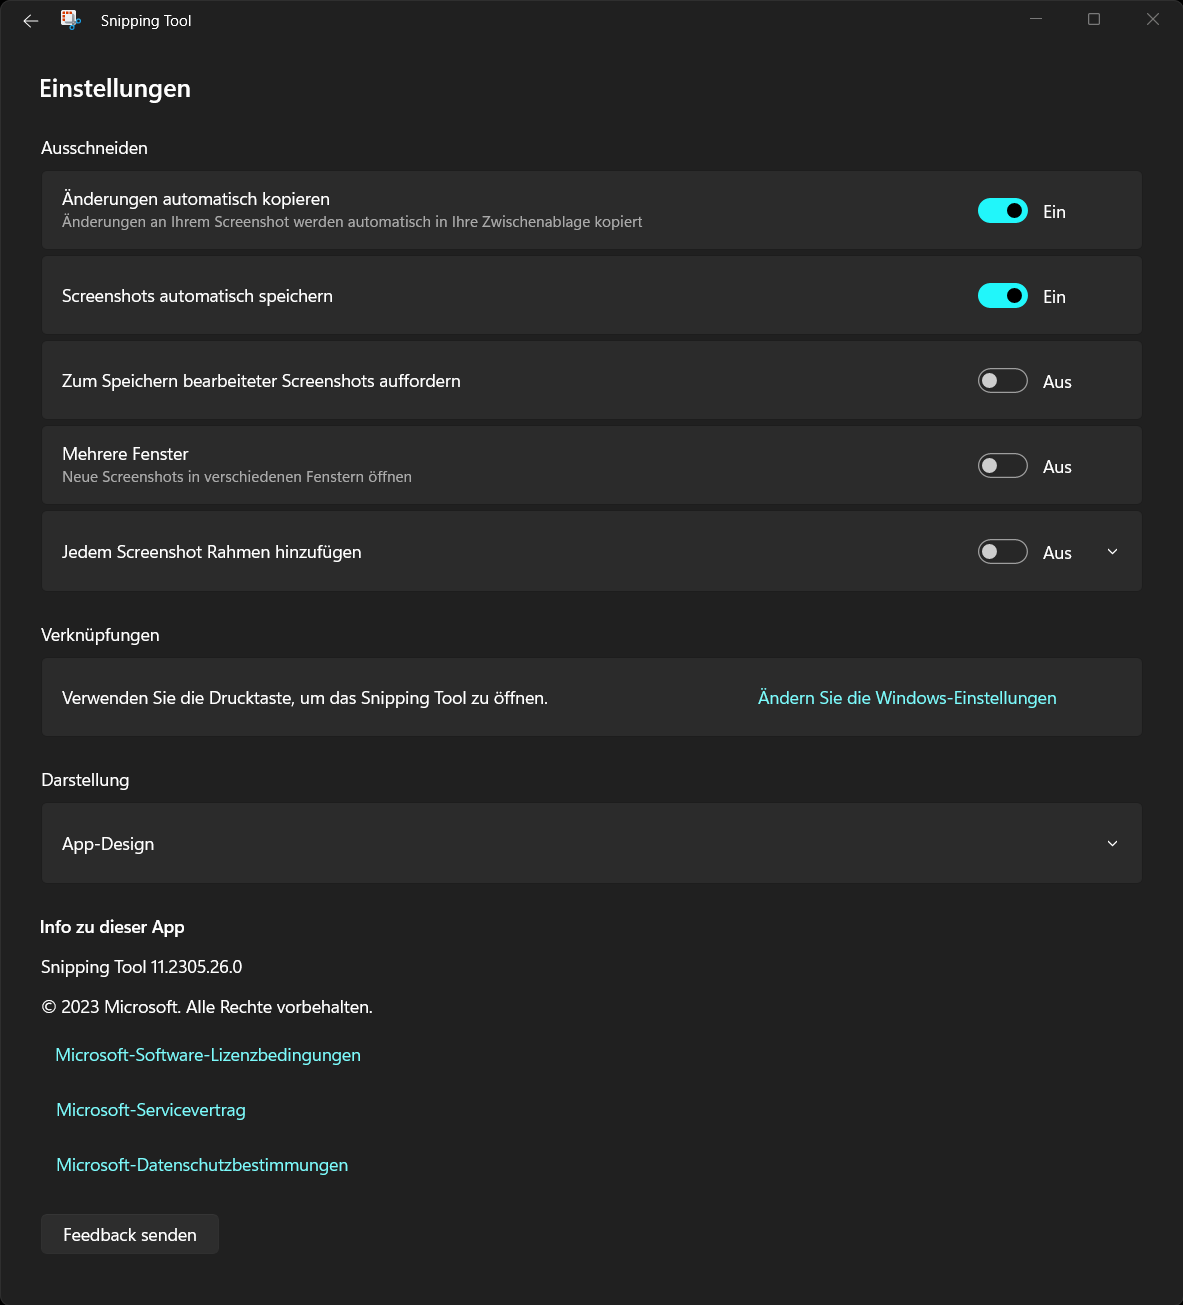Click the back arrow in title bar

[31, 20]
